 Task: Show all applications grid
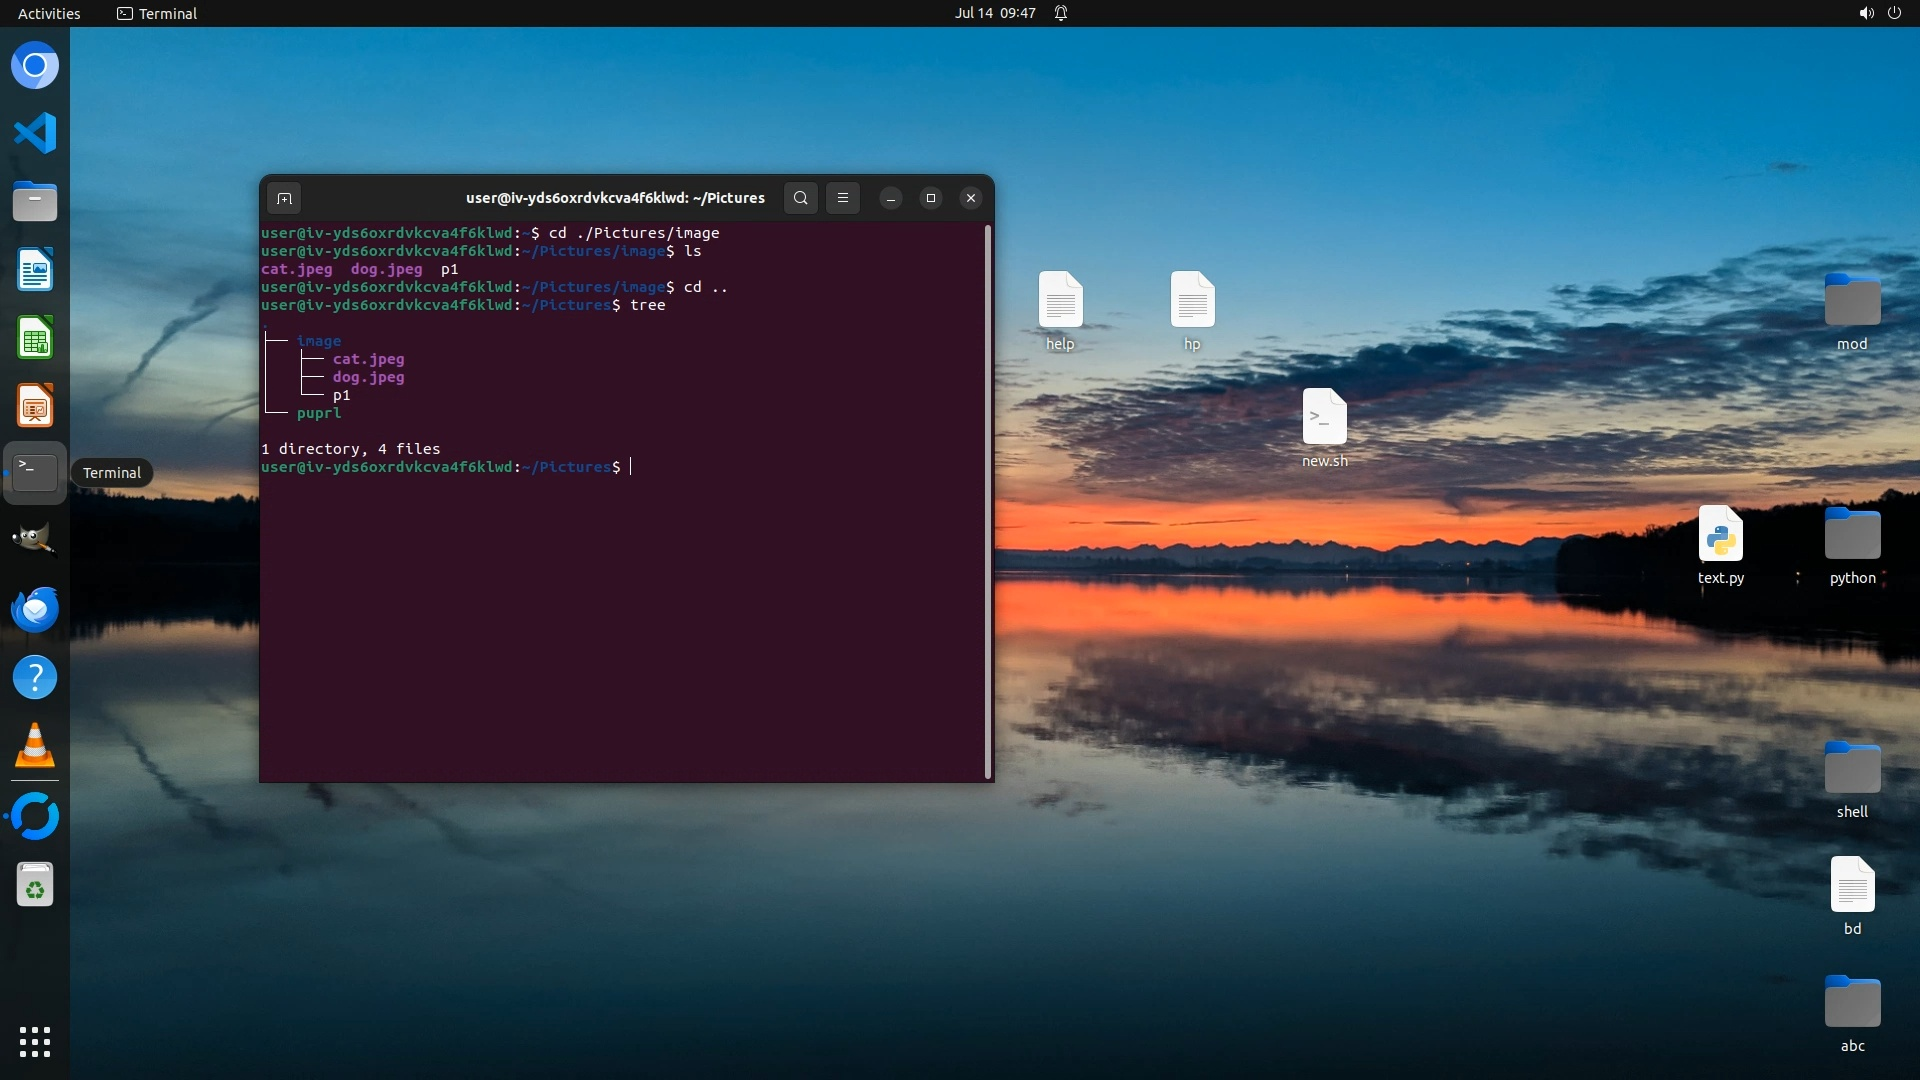(35, 1041)
